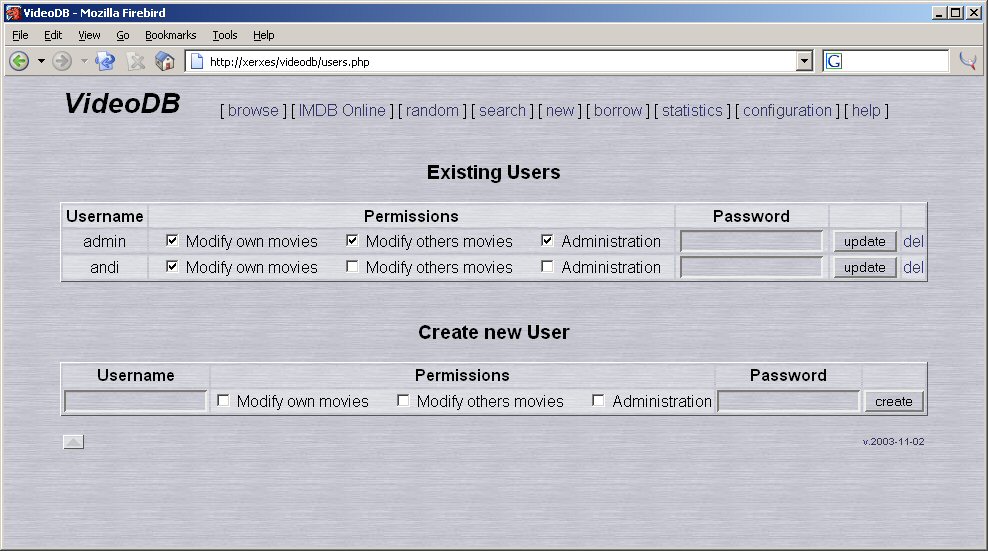Screen dimensions: 988x551
Task: Open the browse link
Action: [253, 110]
